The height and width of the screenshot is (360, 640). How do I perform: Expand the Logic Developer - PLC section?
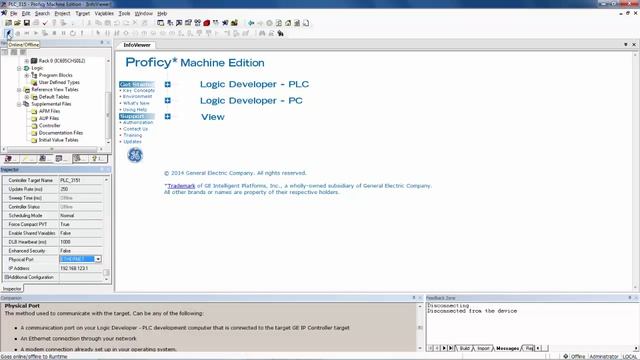pyautogui.click(x=167, y=84)
